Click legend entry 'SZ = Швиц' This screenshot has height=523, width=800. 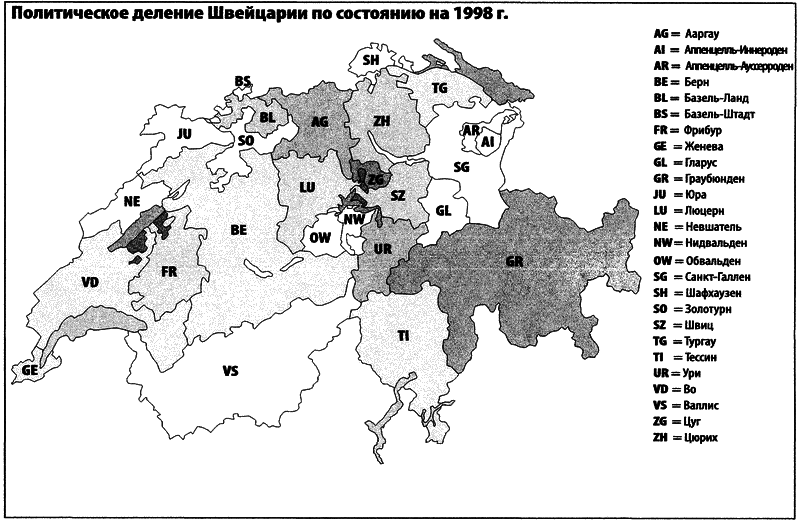click(684, 325)
